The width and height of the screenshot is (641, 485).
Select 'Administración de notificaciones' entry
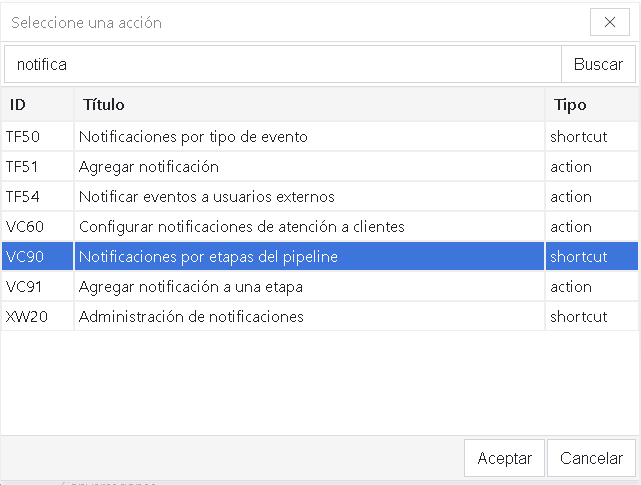click(191, 317)
